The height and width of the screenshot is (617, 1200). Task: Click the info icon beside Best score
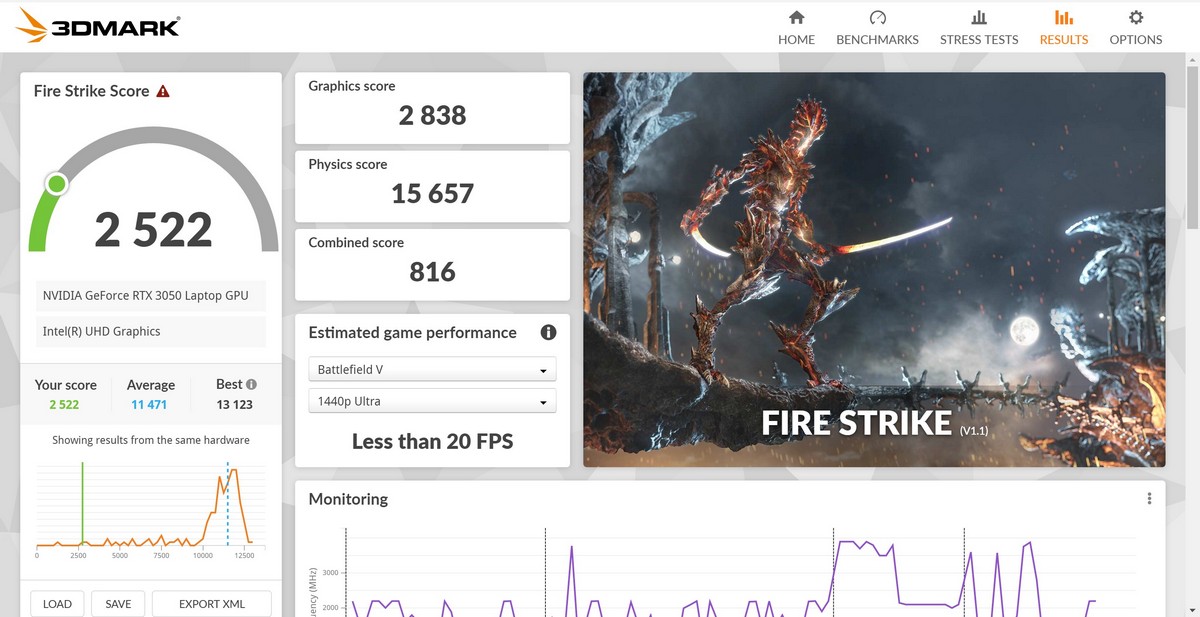coord(251,384)
